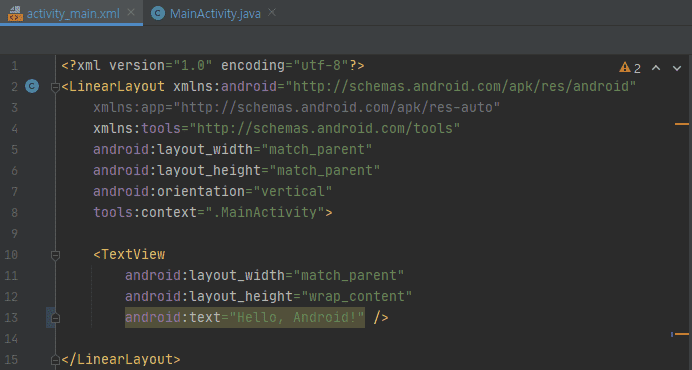This screenshot has width=692, height=370.
Task: Click line number 9 in the gutter
Action: (15, 233)
